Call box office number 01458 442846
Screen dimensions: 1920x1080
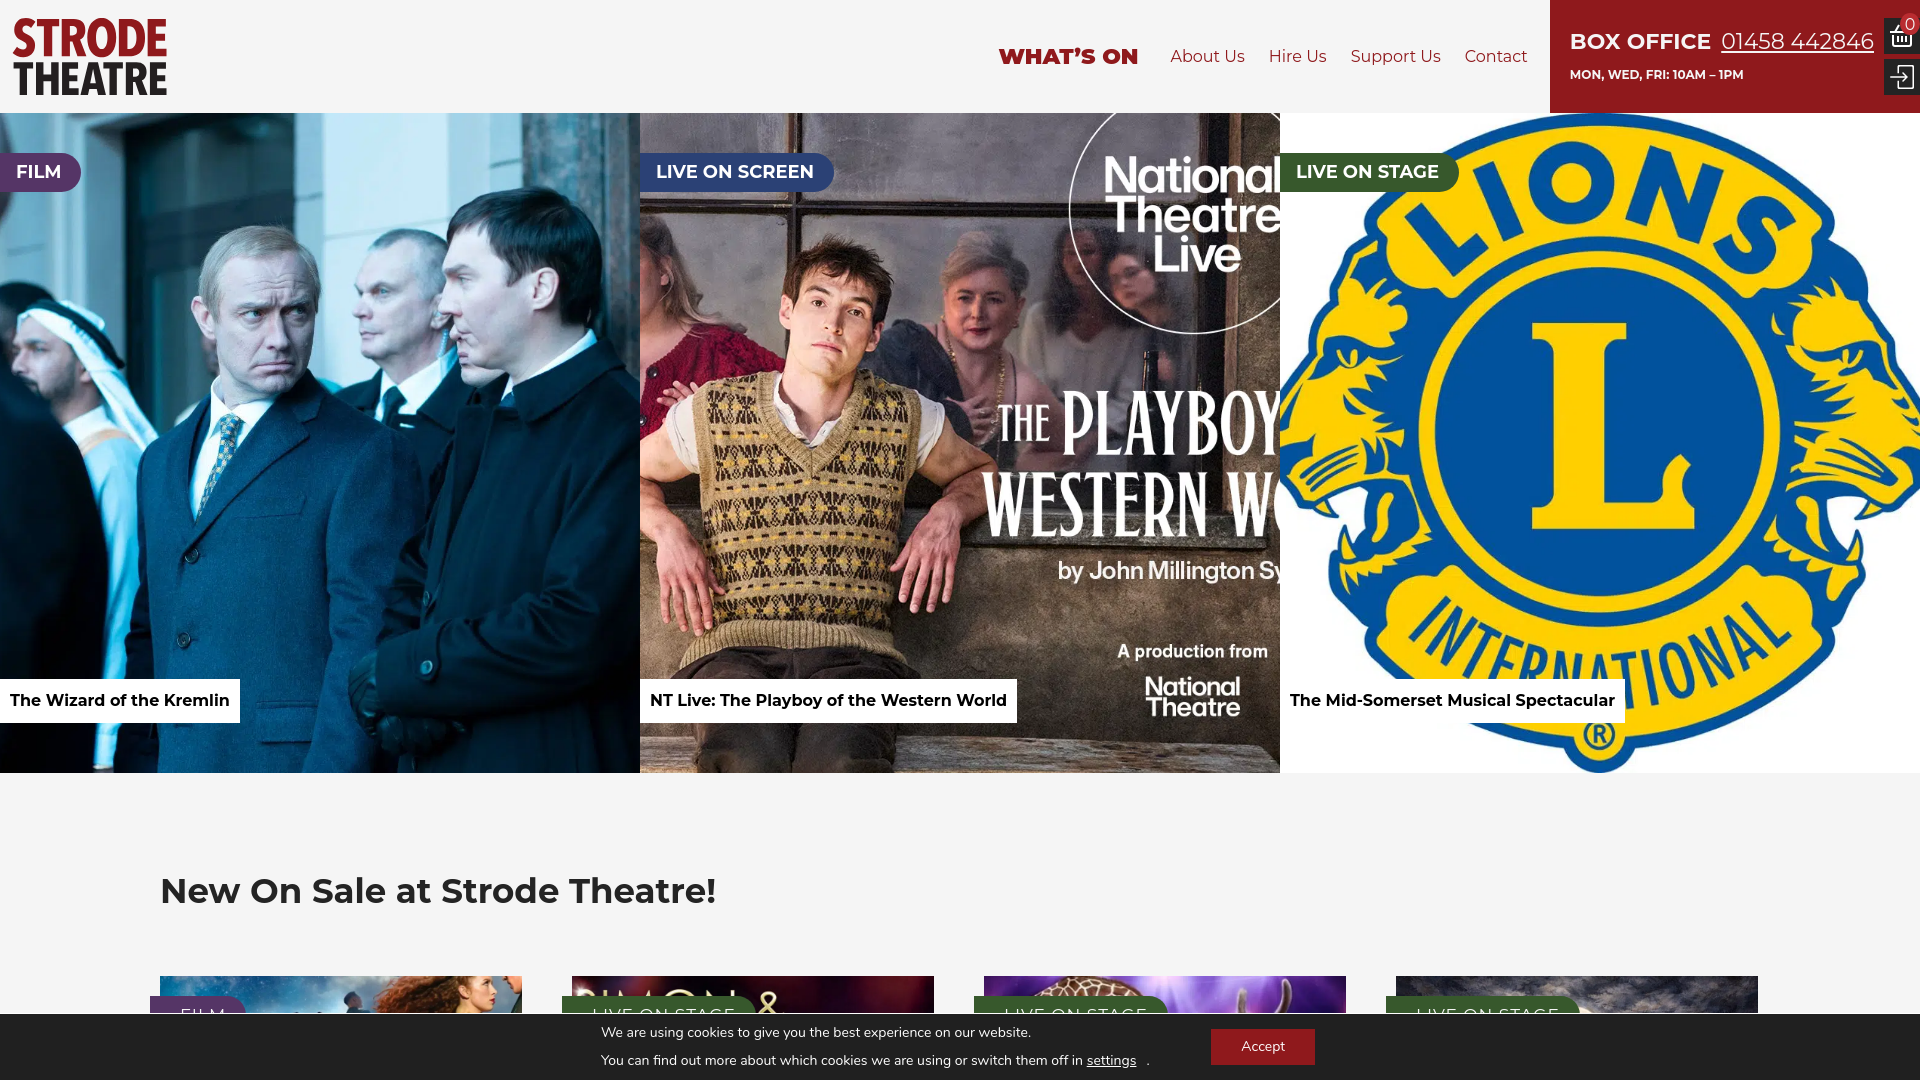[x=1797, y=42]
